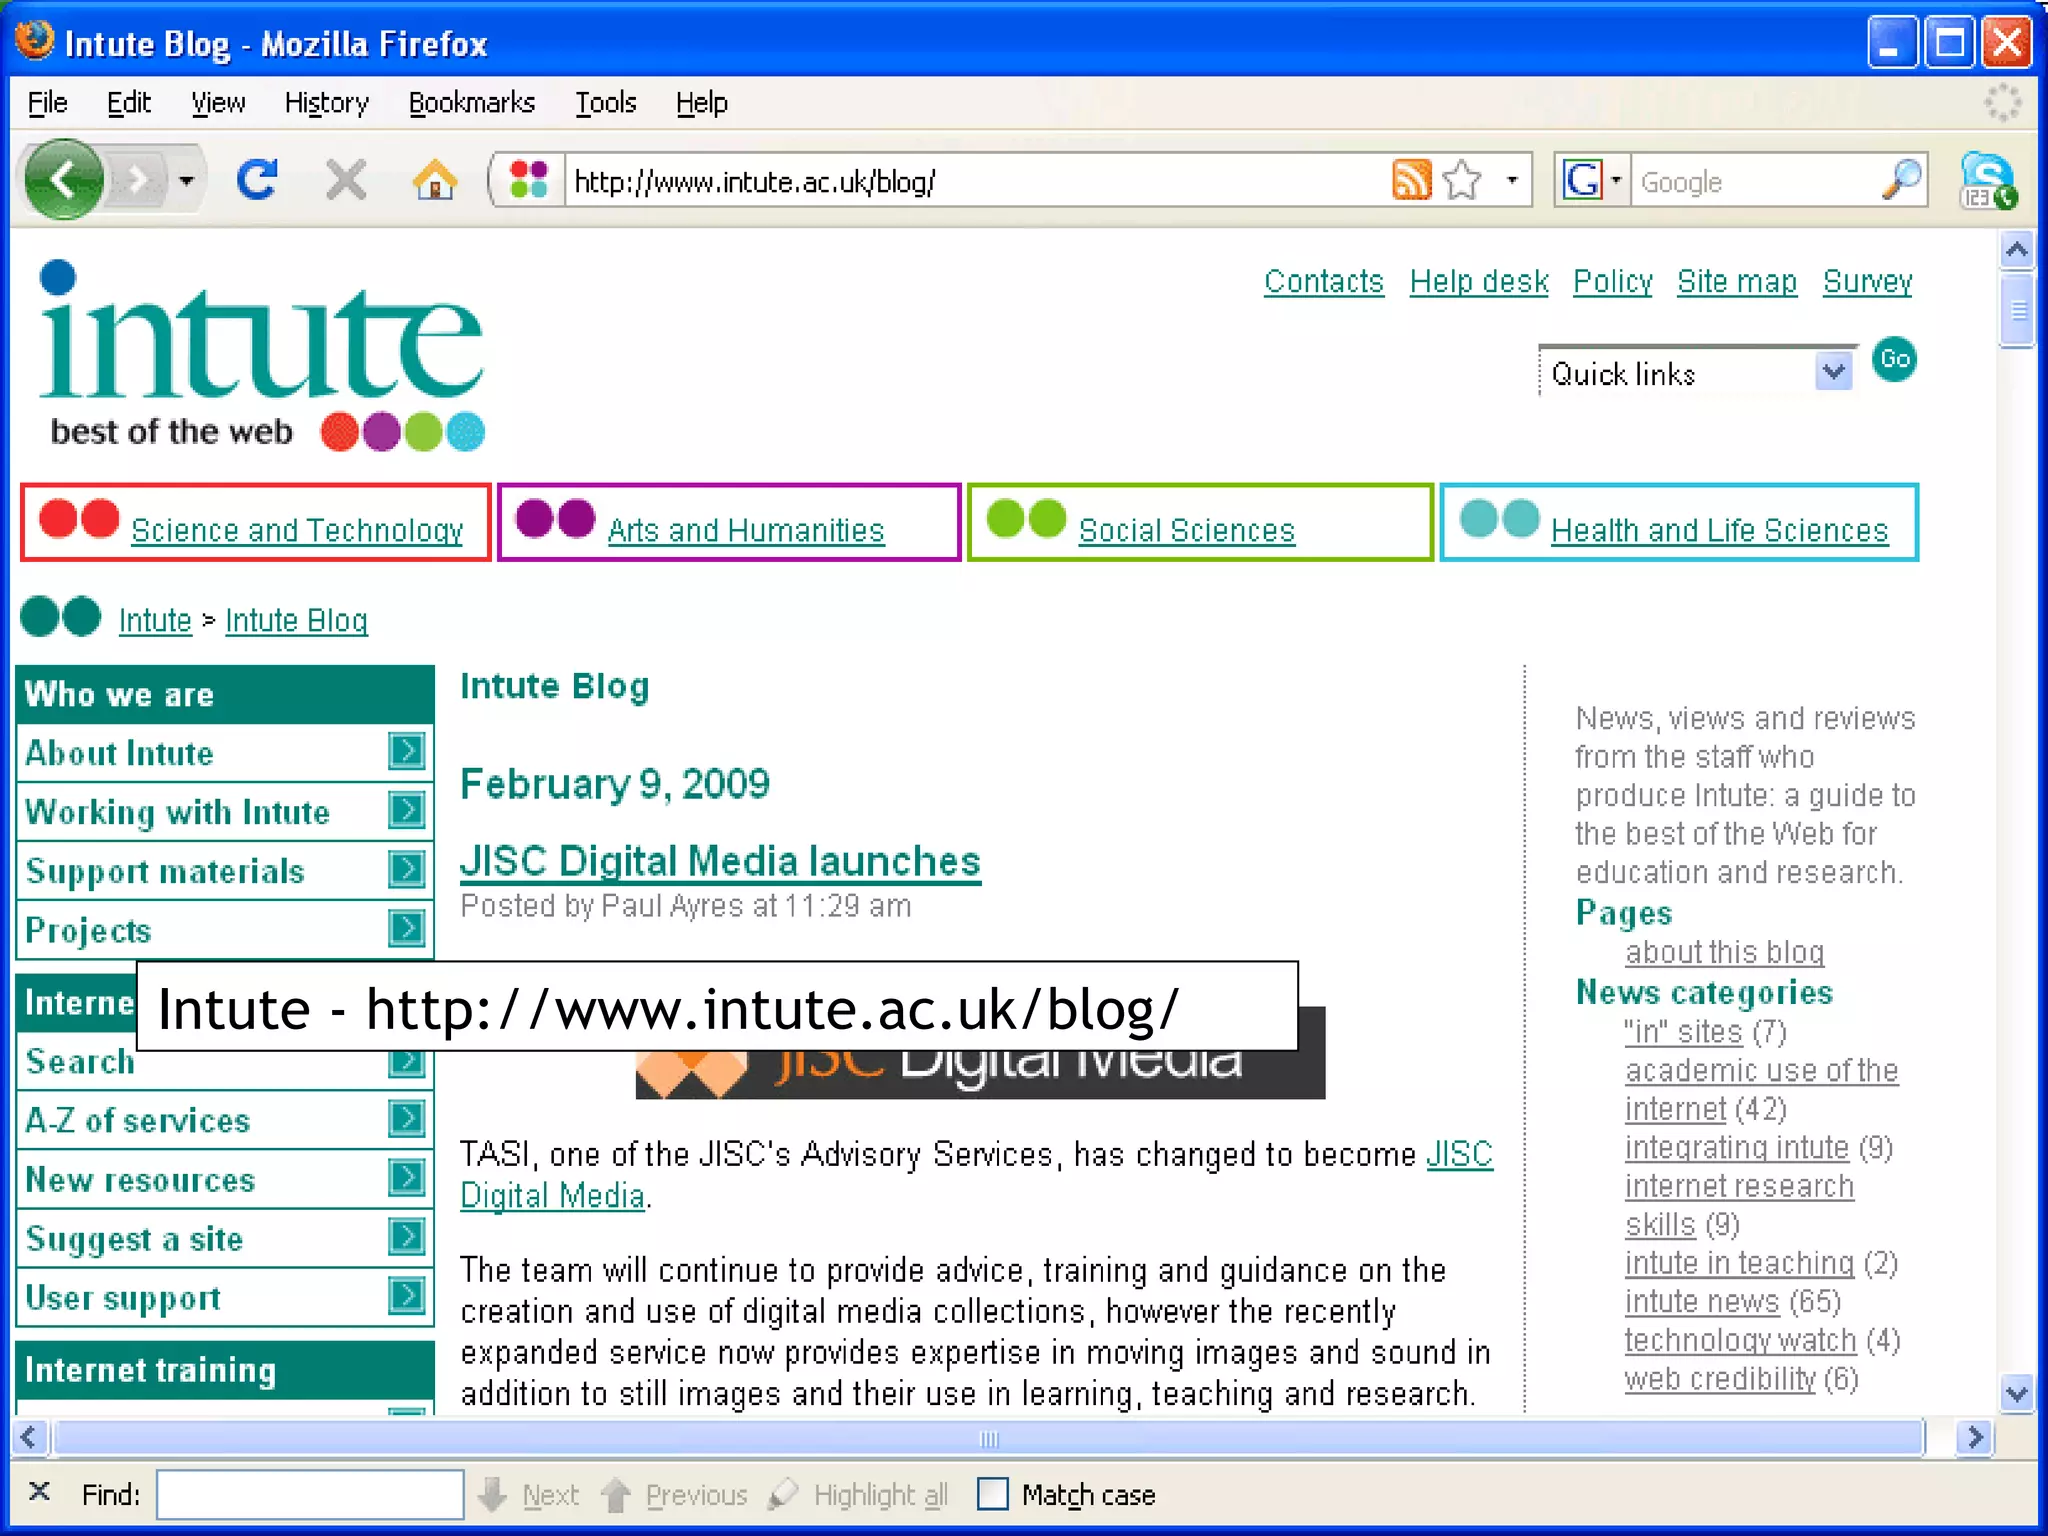Viewport: 2048px width, 1536px height.
Task: Click the magnifier search icon
Action: [1901, 181]
